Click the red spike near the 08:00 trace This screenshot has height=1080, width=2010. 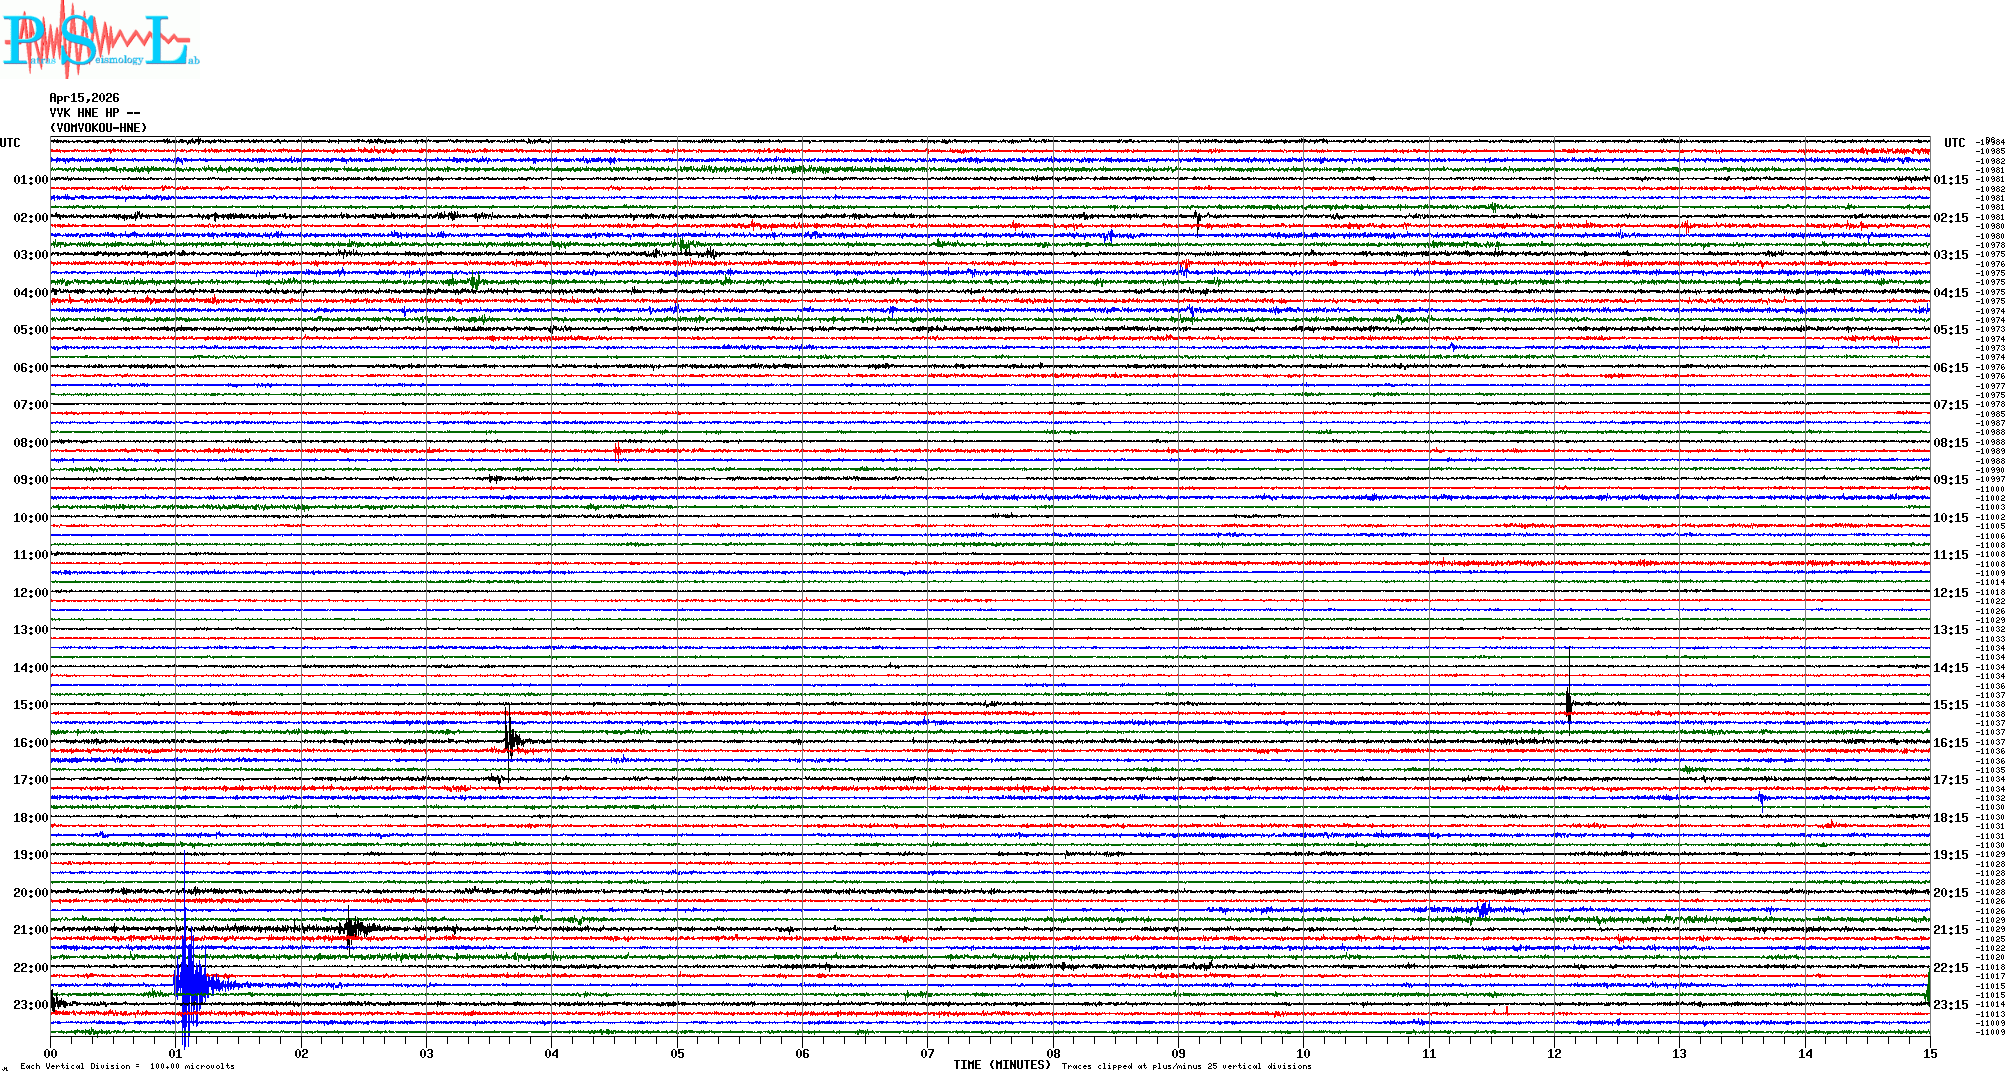click(617, 451)
